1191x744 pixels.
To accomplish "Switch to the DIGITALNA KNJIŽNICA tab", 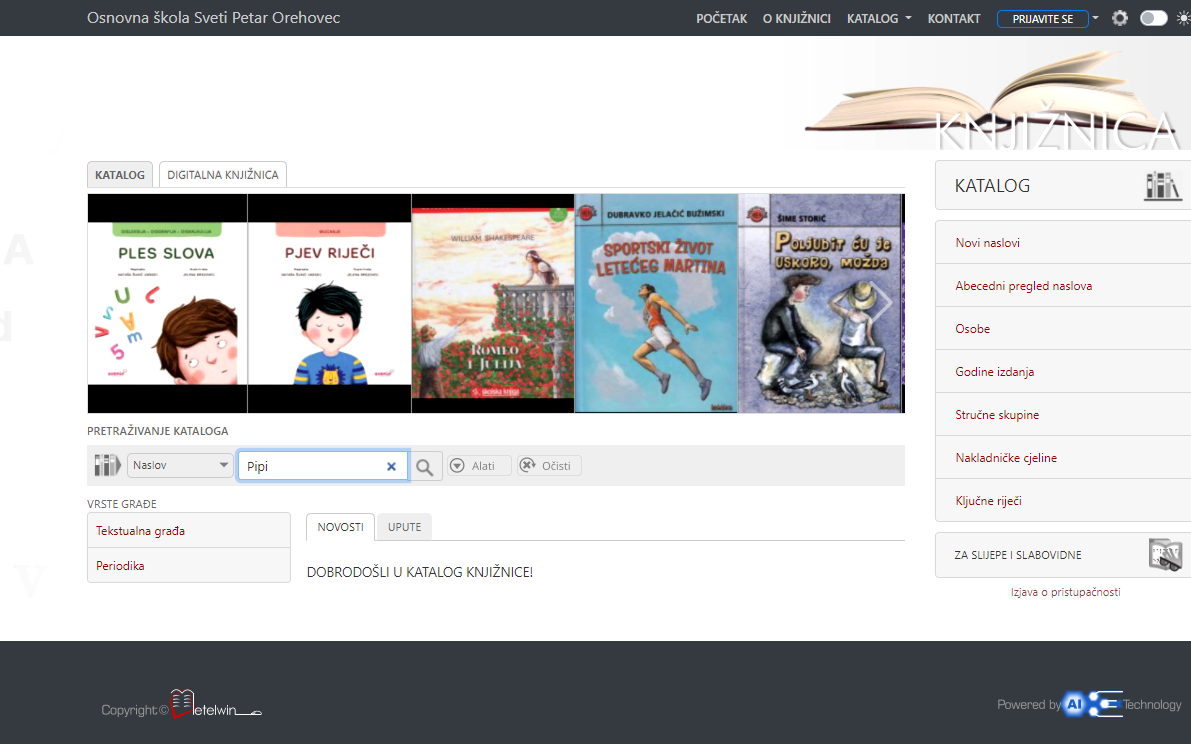I will (x=223, y=175).
